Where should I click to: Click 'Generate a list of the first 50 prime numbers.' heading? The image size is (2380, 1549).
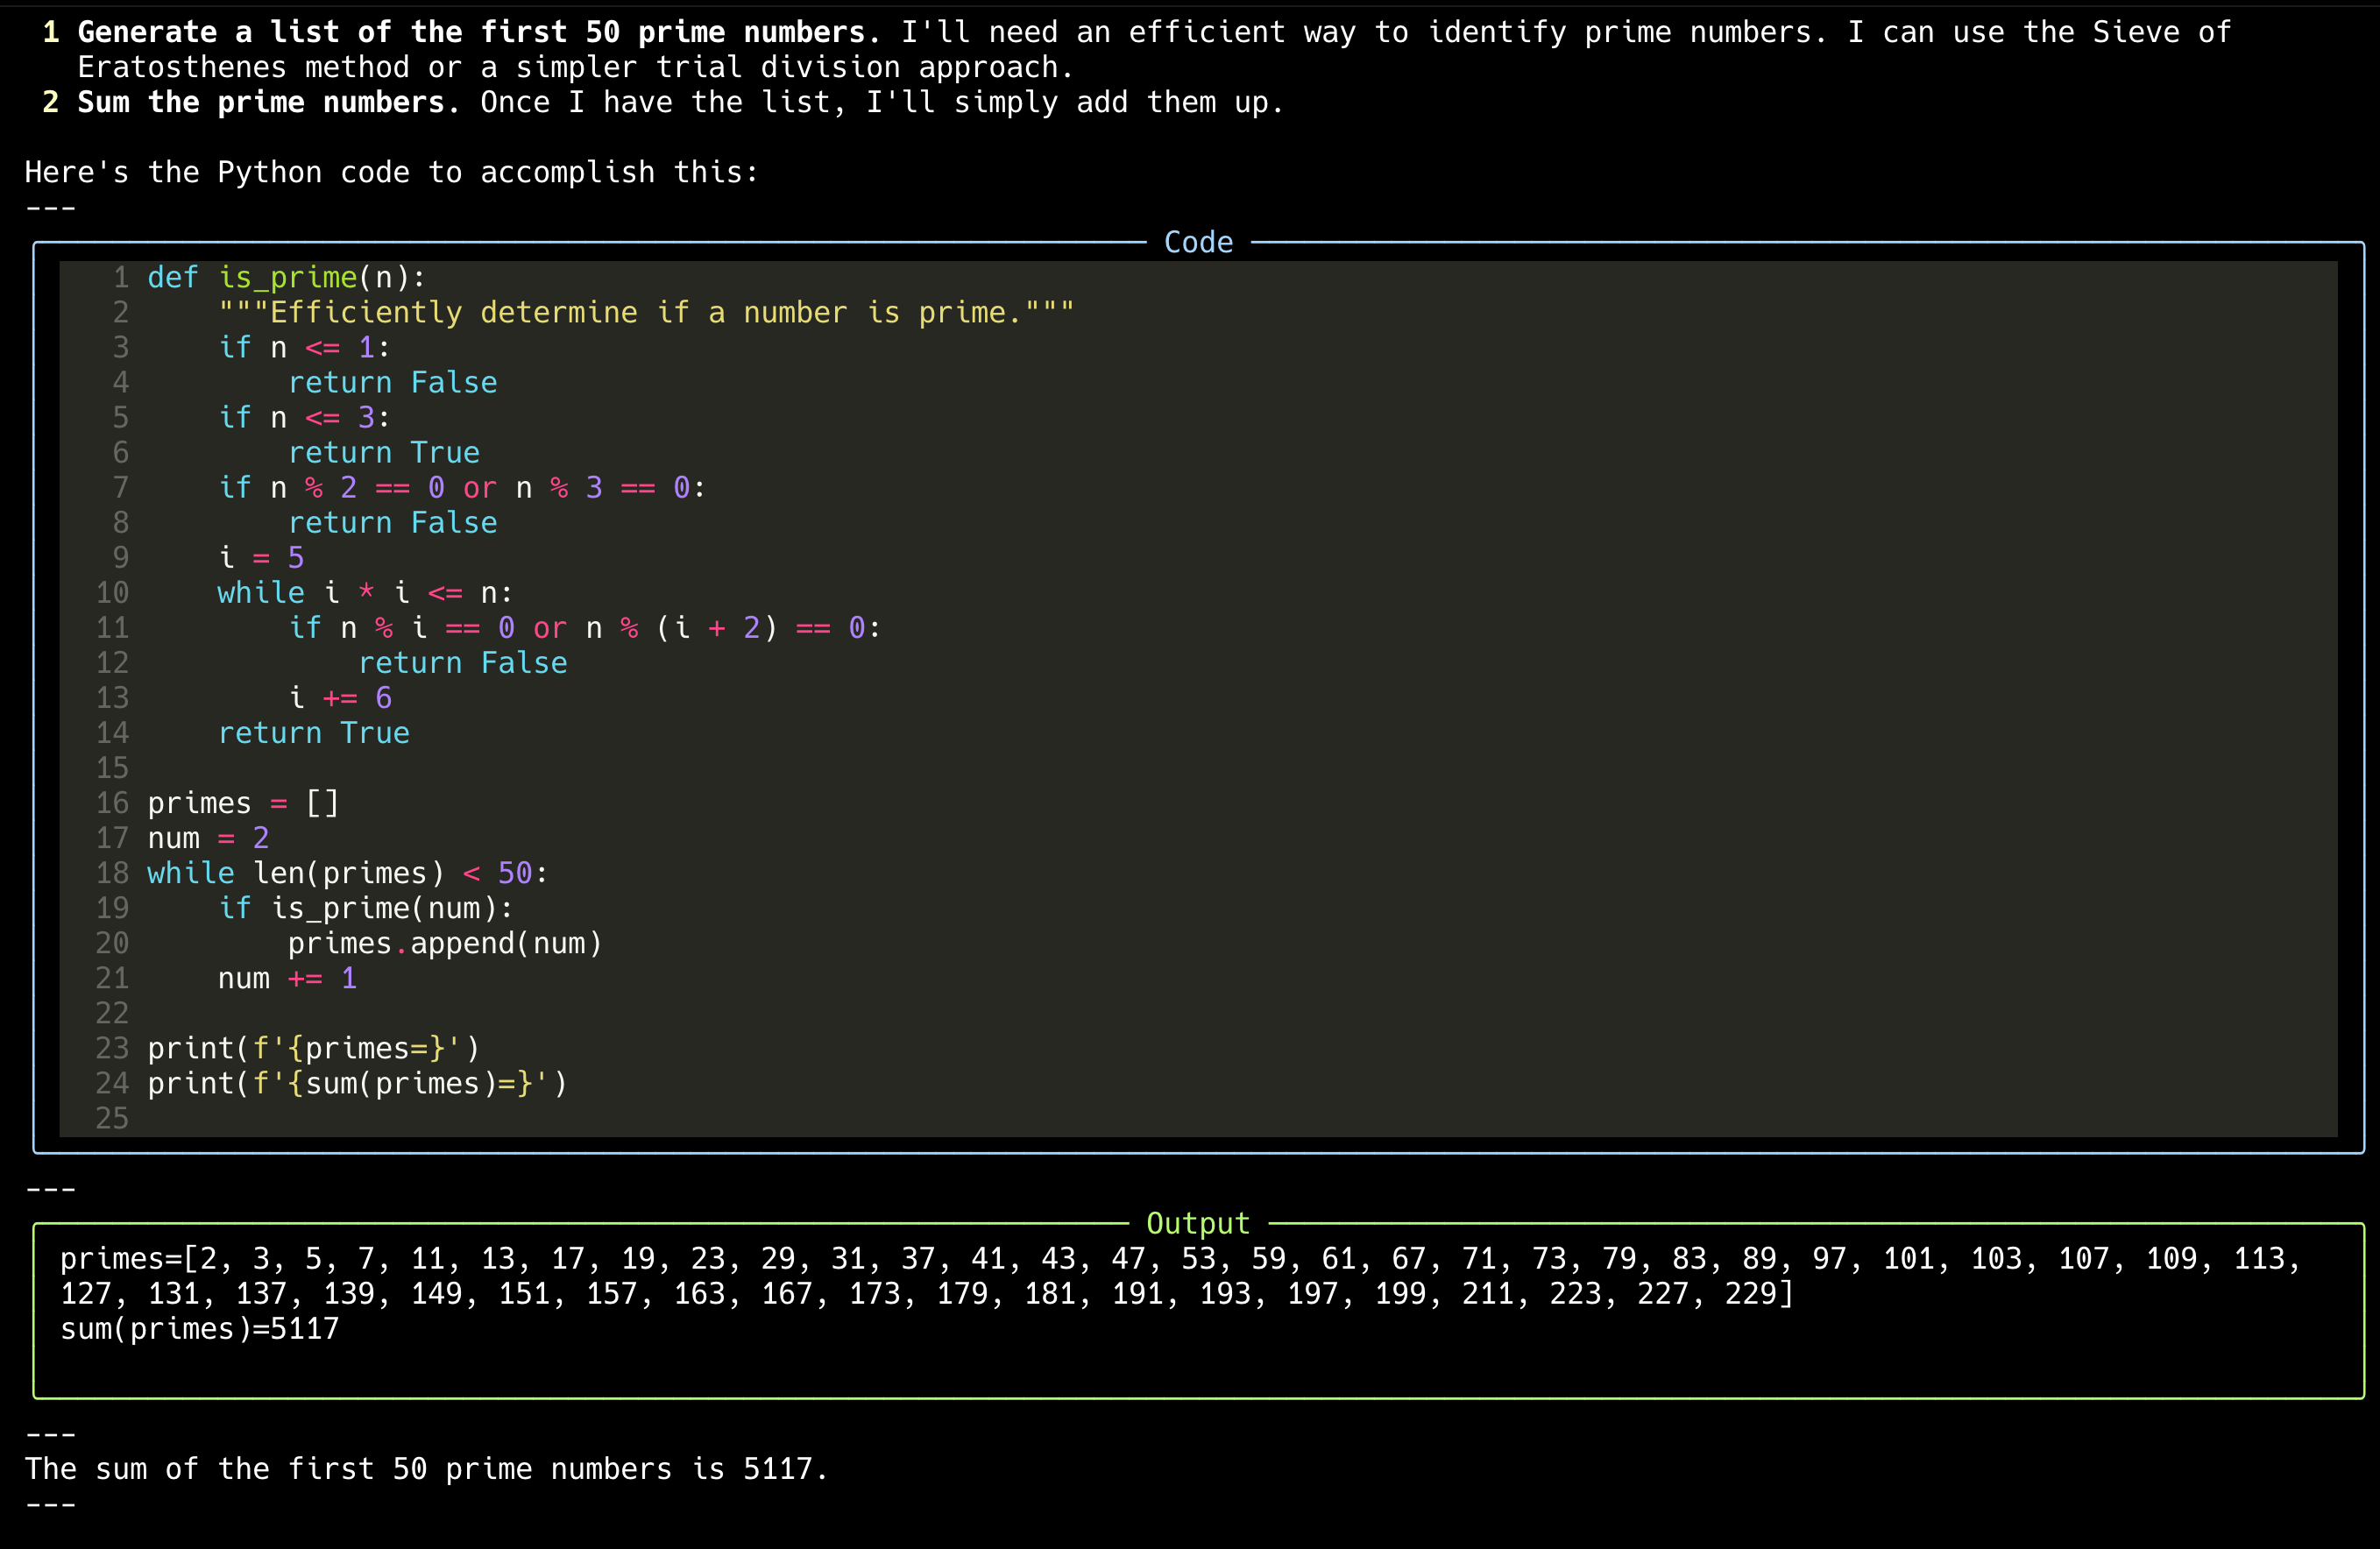[x=479, y=32]
